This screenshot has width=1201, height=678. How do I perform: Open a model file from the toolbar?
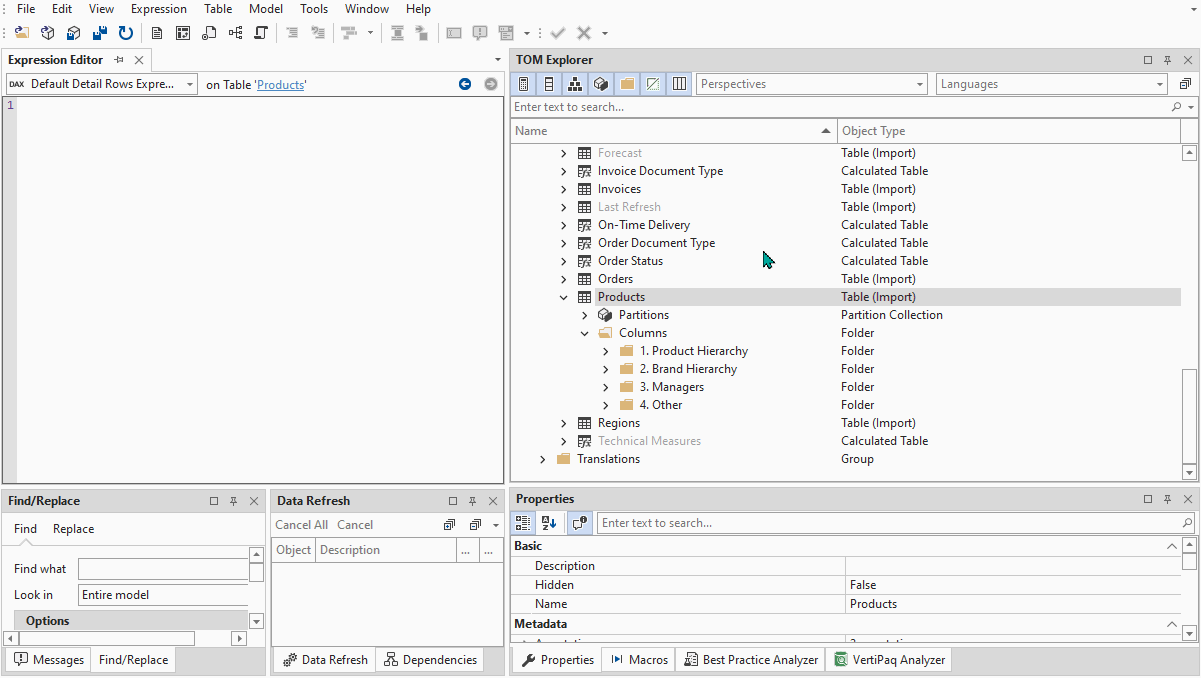[x=21, y=32]
